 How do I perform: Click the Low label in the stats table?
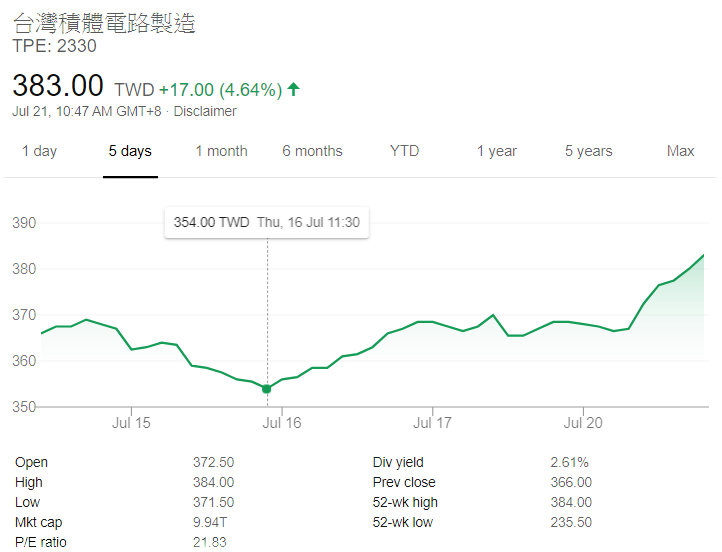(x=28, y=502)
